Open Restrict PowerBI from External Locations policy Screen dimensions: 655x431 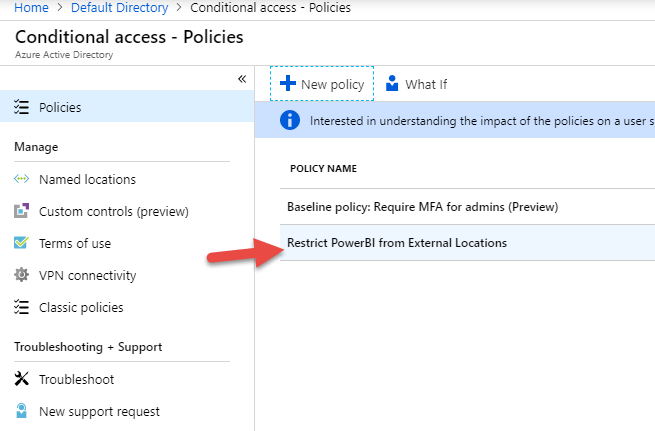tap(467, 243)
